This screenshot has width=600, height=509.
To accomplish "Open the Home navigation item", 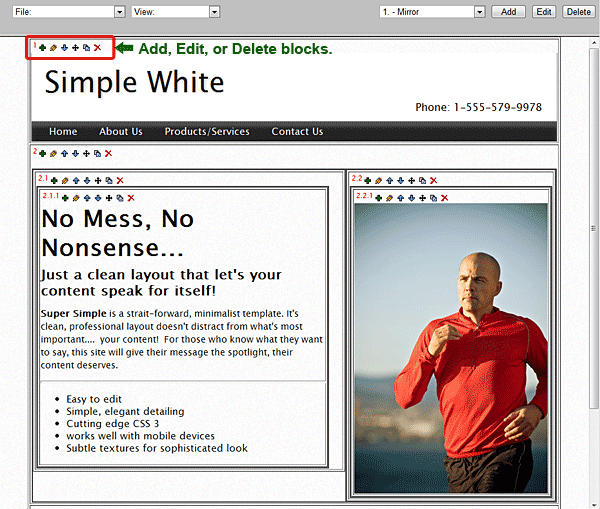I will [x=63, y=132].
